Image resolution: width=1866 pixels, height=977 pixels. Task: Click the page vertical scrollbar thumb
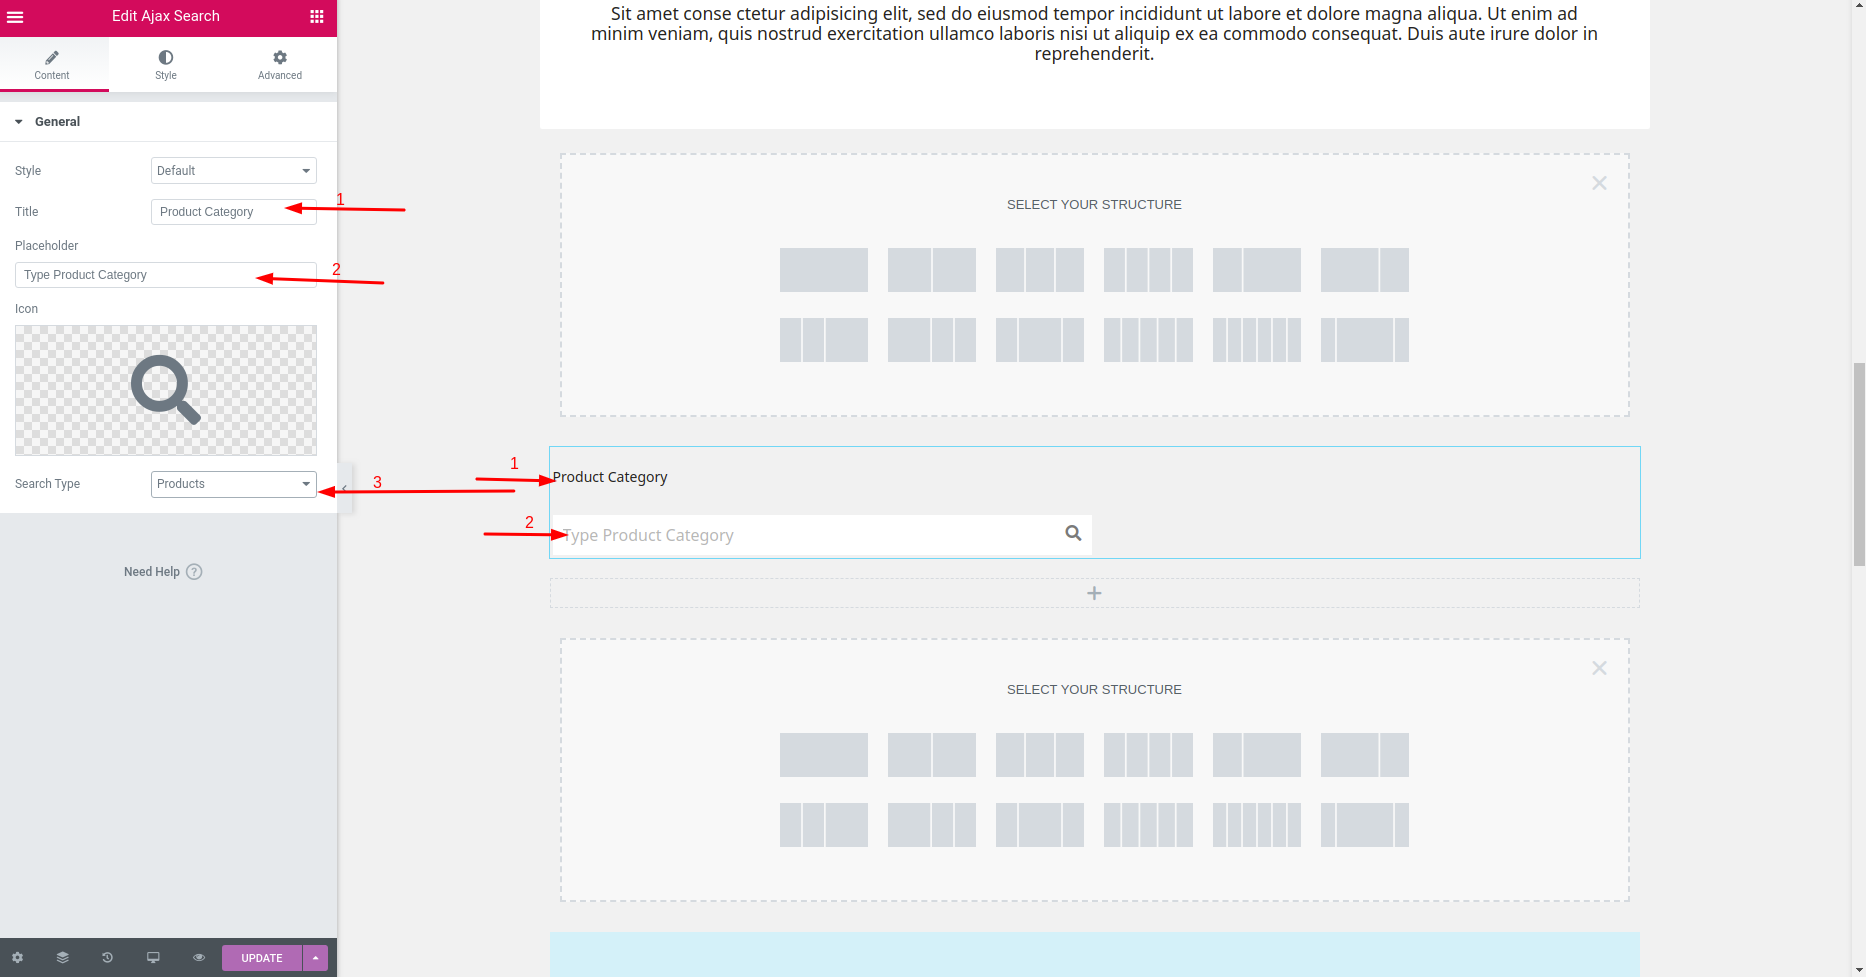1859,464
